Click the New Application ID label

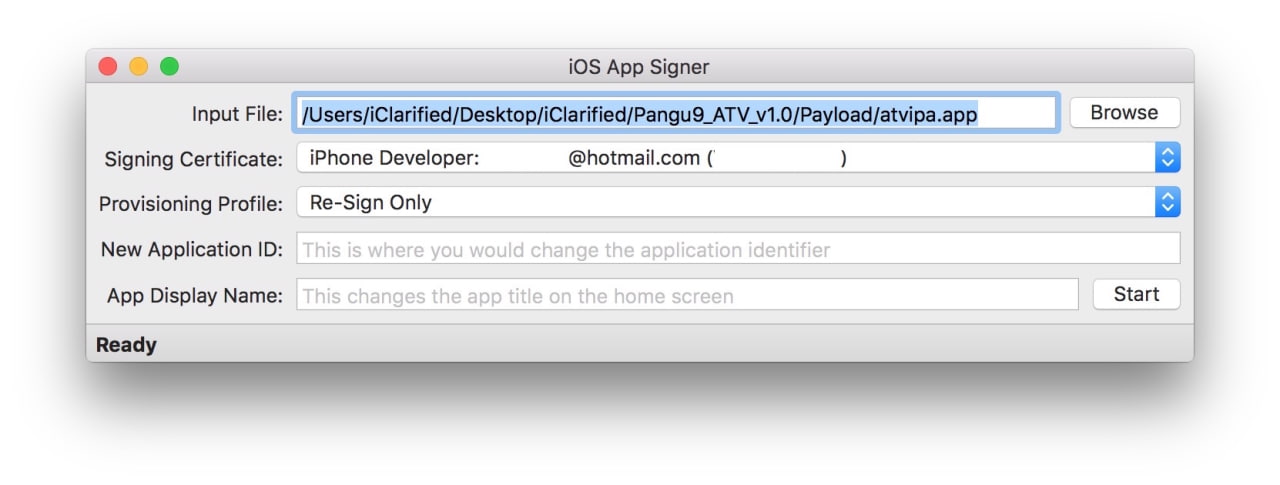pos(192,249)
